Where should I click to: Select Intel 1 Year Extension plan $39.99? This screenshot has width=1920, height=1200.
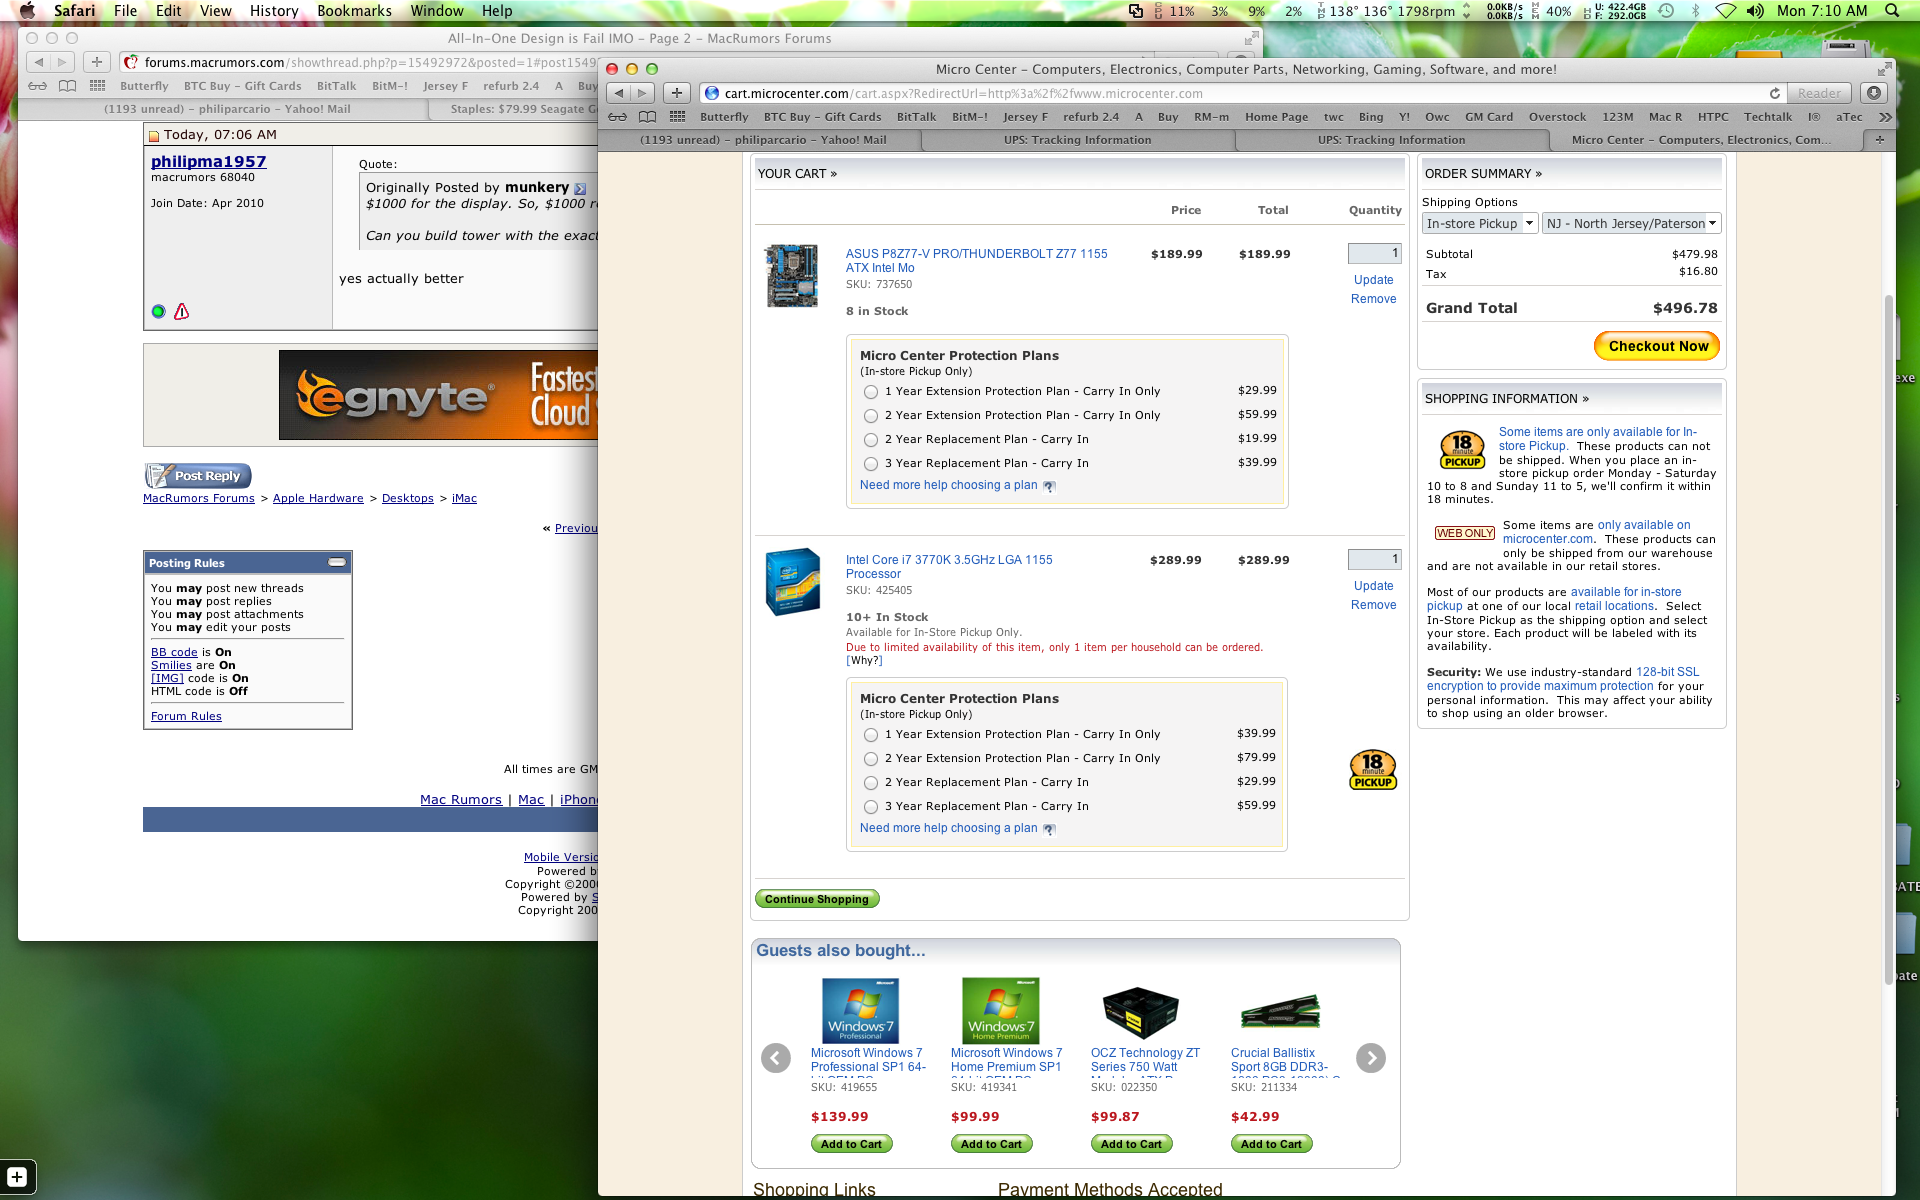pyautogui.click(x=871, y=735)
